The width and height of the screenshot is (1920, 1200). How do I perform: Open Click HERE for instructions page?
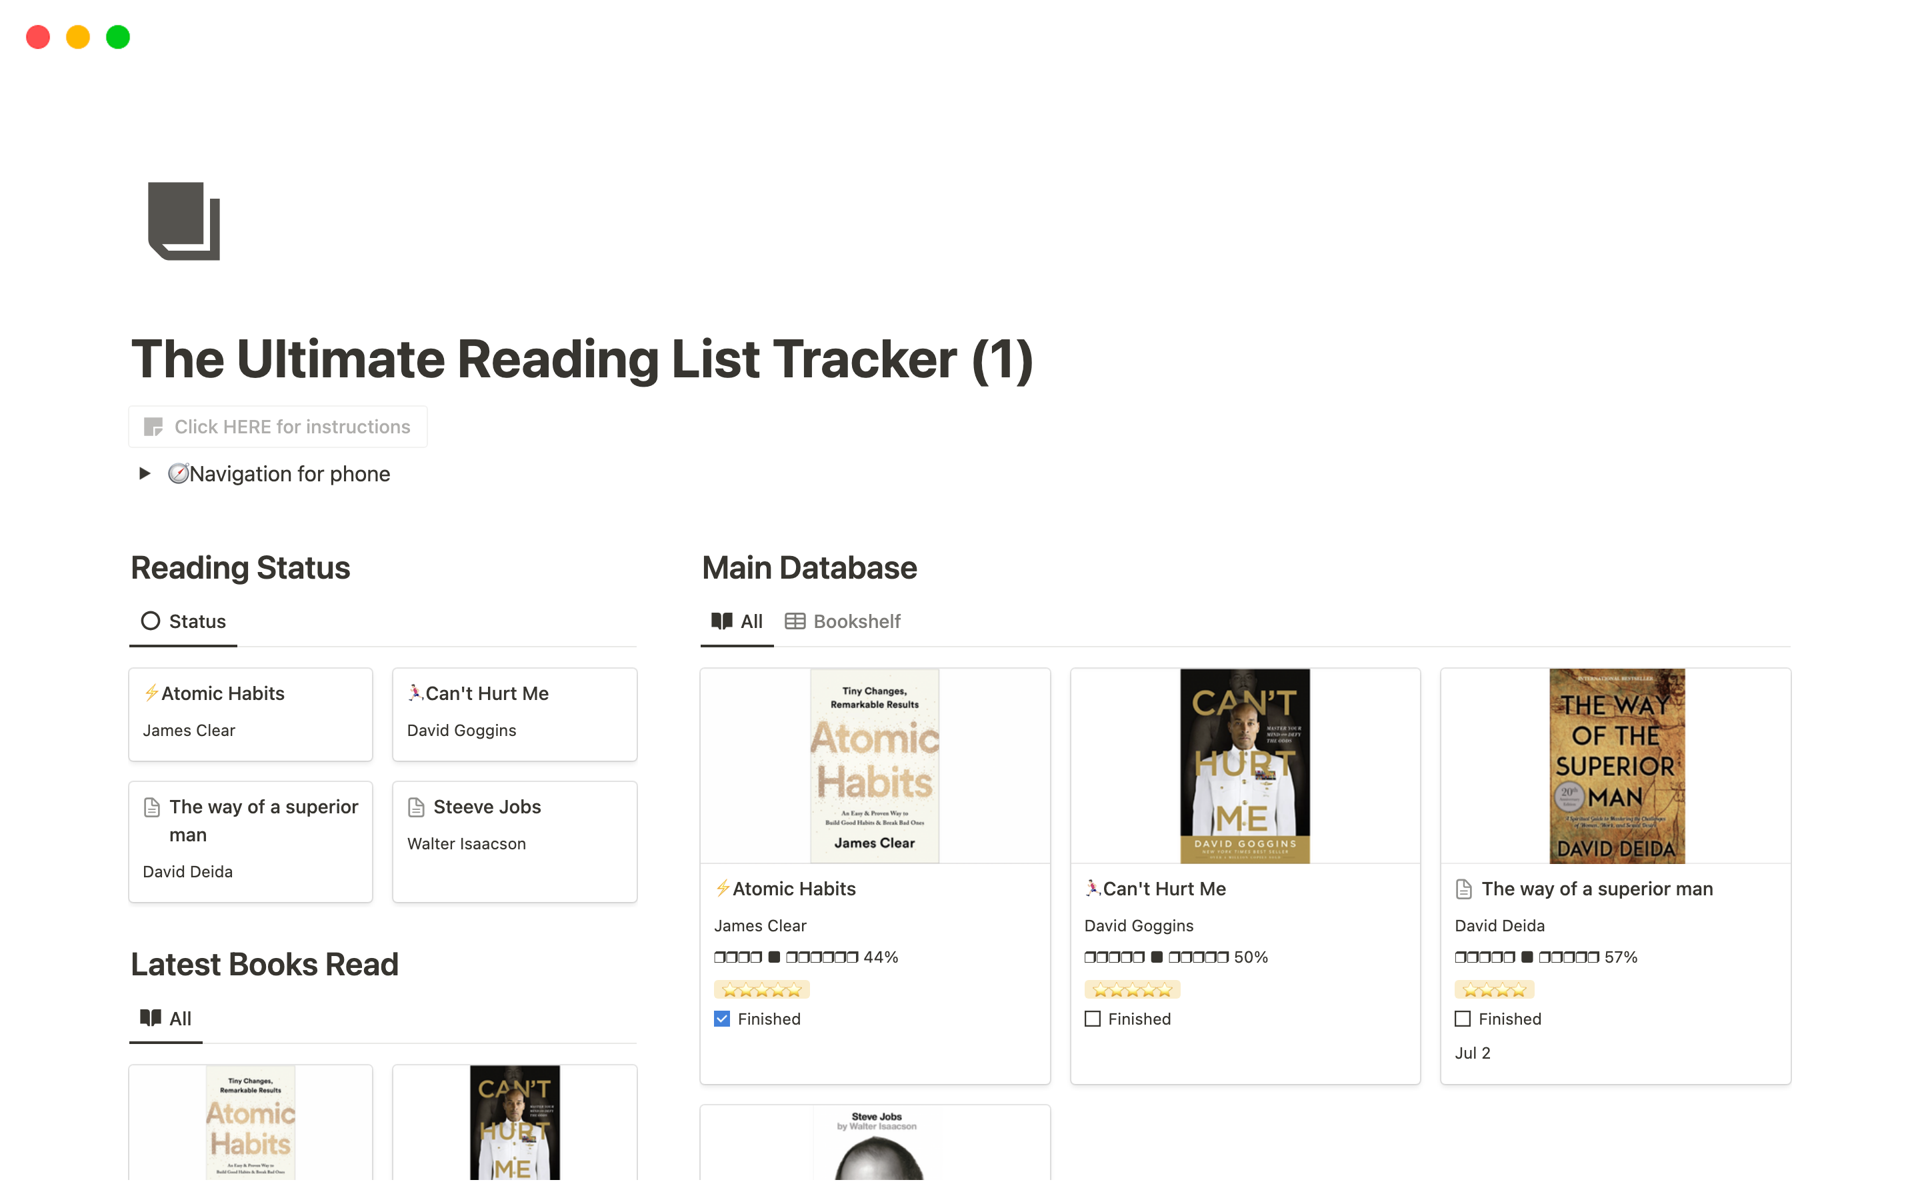coord(292,427)
